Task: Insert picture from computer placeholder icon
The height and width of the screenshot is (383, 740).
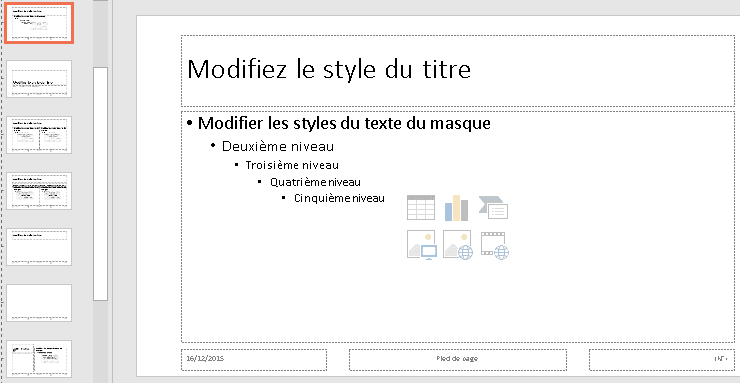Action: [x=422, y=245]
